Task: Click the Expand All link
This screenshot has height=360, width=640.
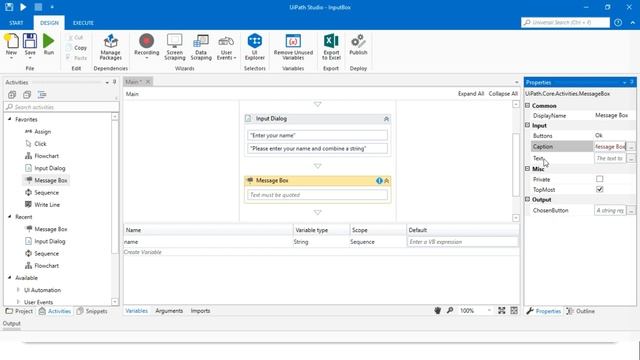Action: pyautogui.click(x=471, y=93)
